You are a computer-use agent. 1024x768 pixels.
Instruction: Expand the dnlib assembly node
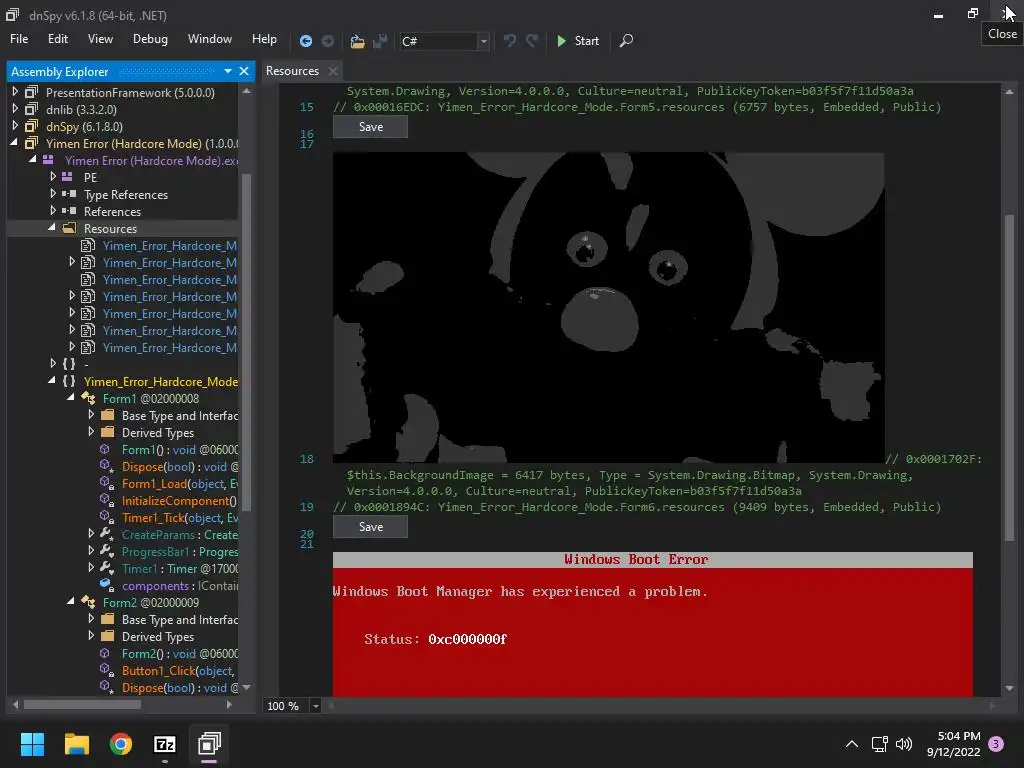15,109
